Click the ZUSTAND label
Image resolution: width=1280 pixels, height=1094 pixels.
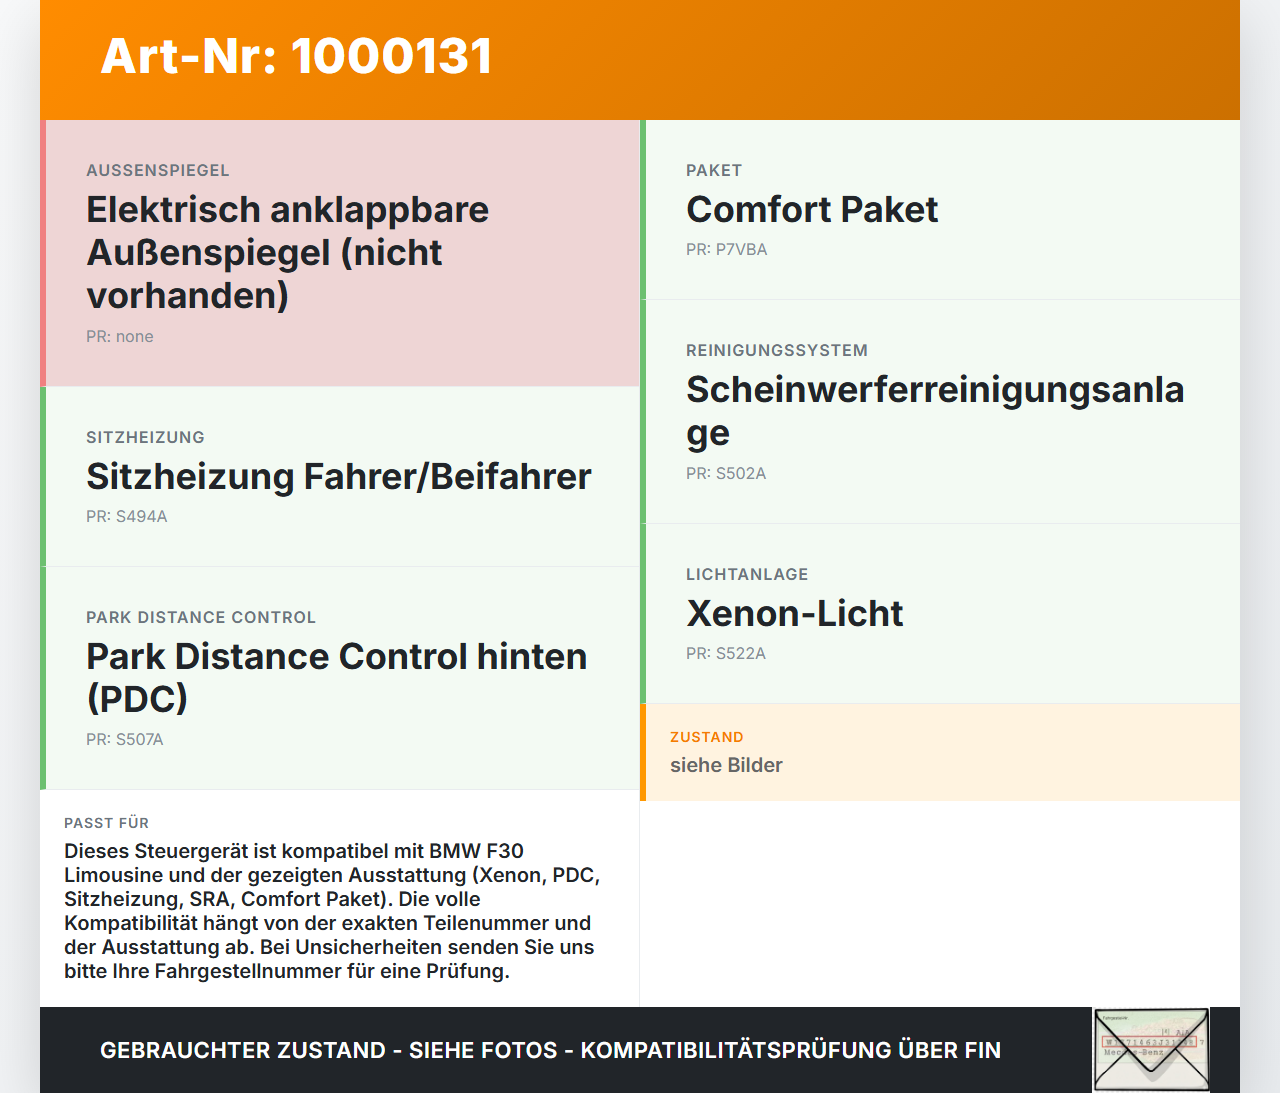tap(707, 737)
